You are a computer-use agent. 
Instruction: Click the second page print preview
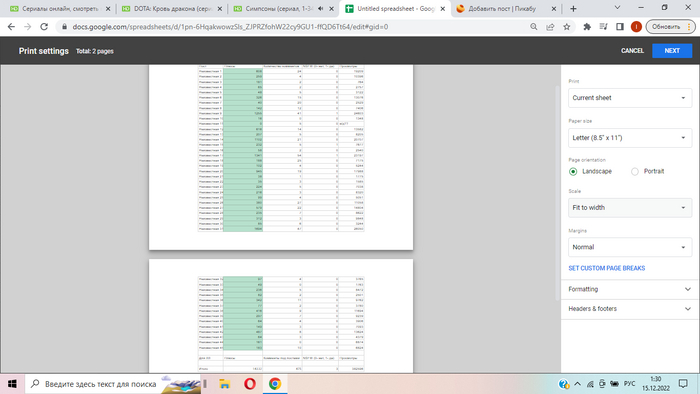[x=281, y=316]
